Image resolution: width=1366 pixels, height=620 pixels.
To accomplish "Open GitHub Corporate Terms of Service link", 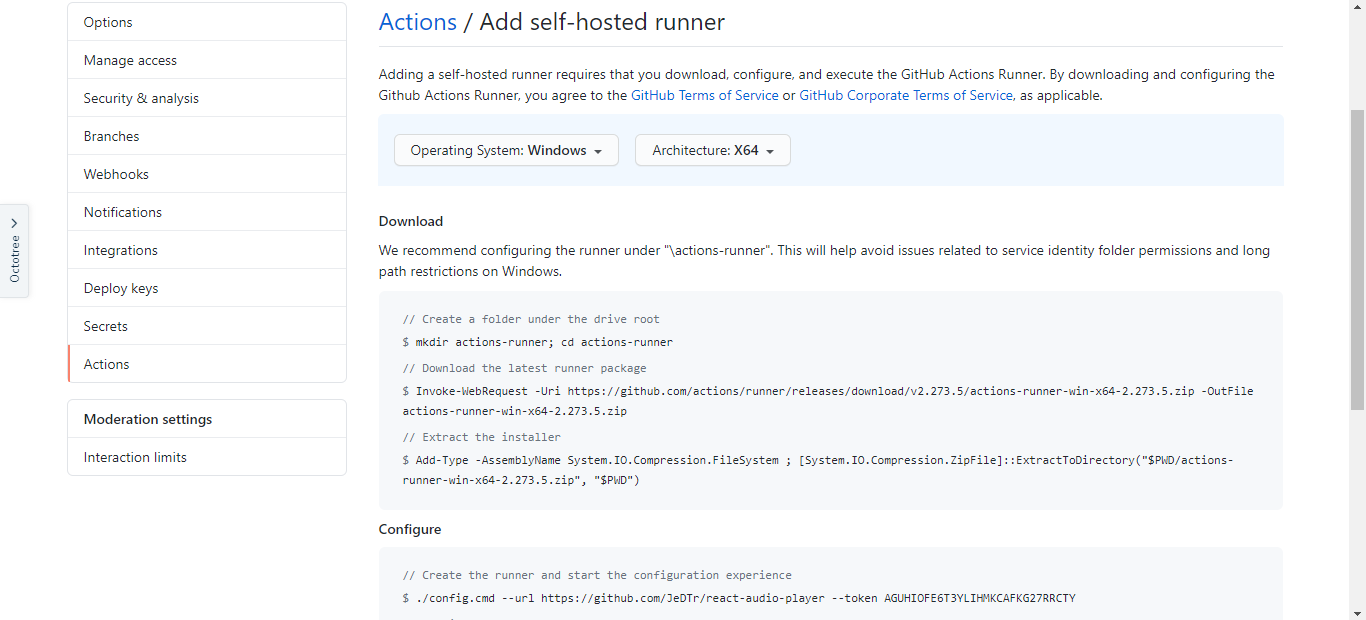I will (x=906, y=95).
